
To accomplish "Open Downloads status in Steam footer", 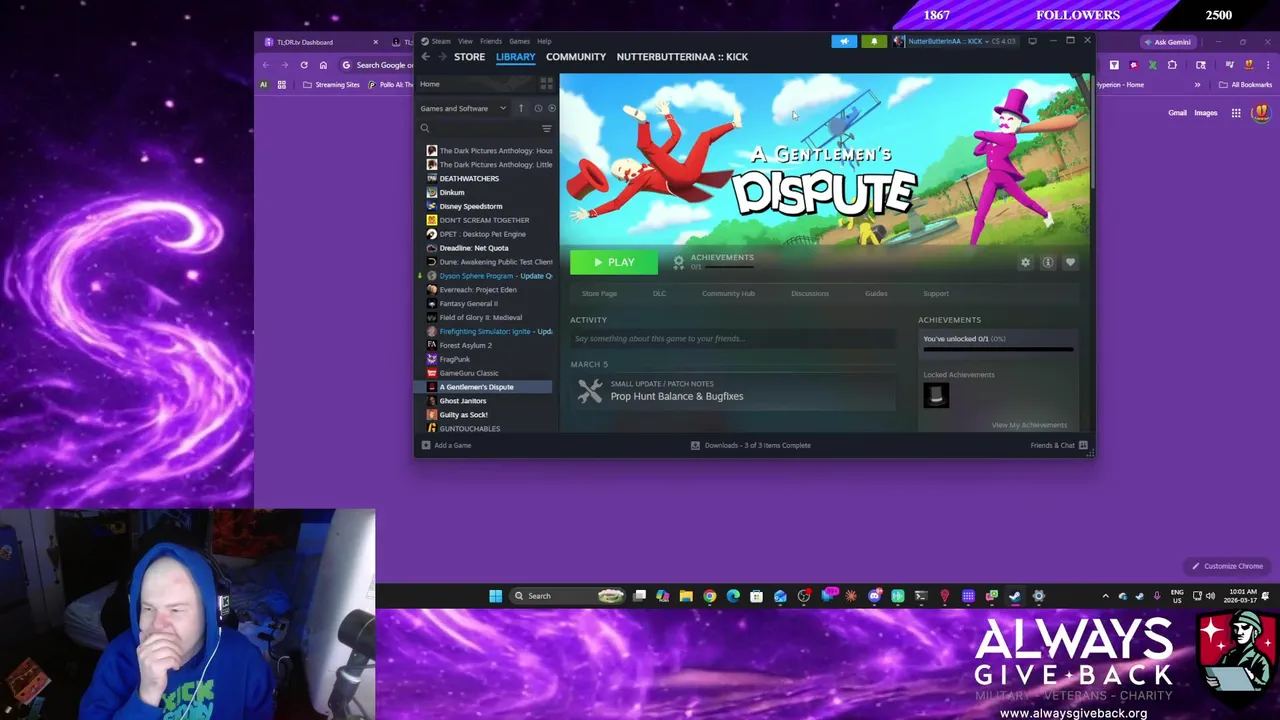I will tap(751, 445).
